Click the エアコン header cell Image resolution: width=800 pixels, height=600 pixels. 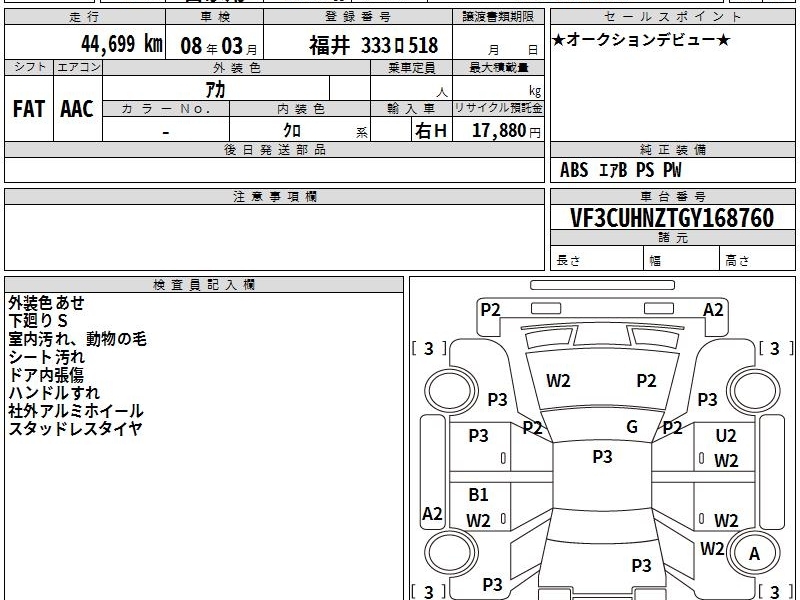click(78, 67)
